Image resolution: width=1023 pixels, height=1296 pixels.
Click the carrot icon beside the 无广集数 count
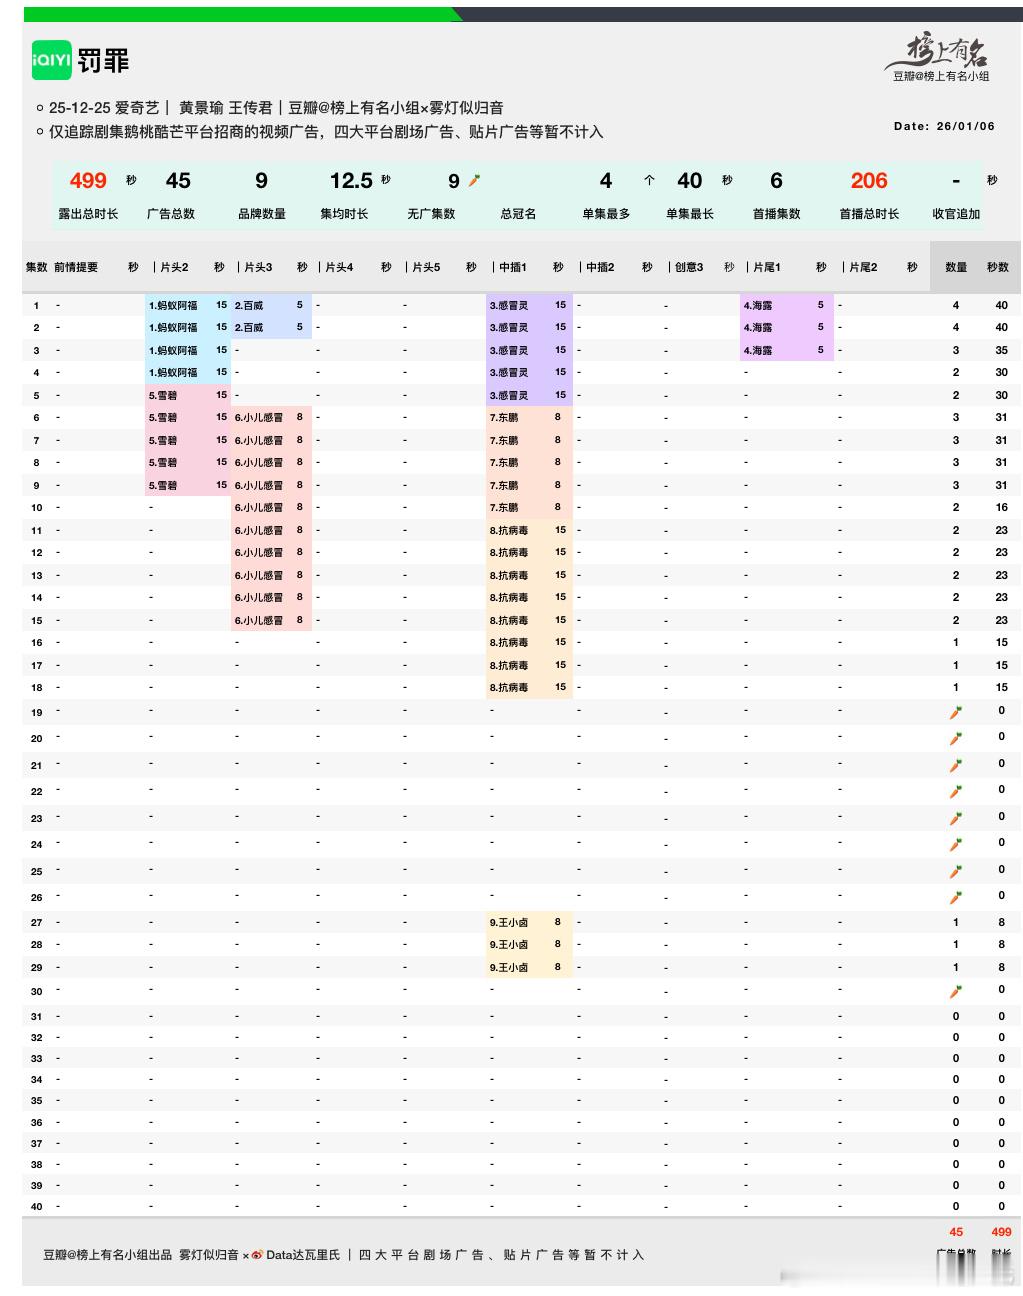tap(474, 179)
